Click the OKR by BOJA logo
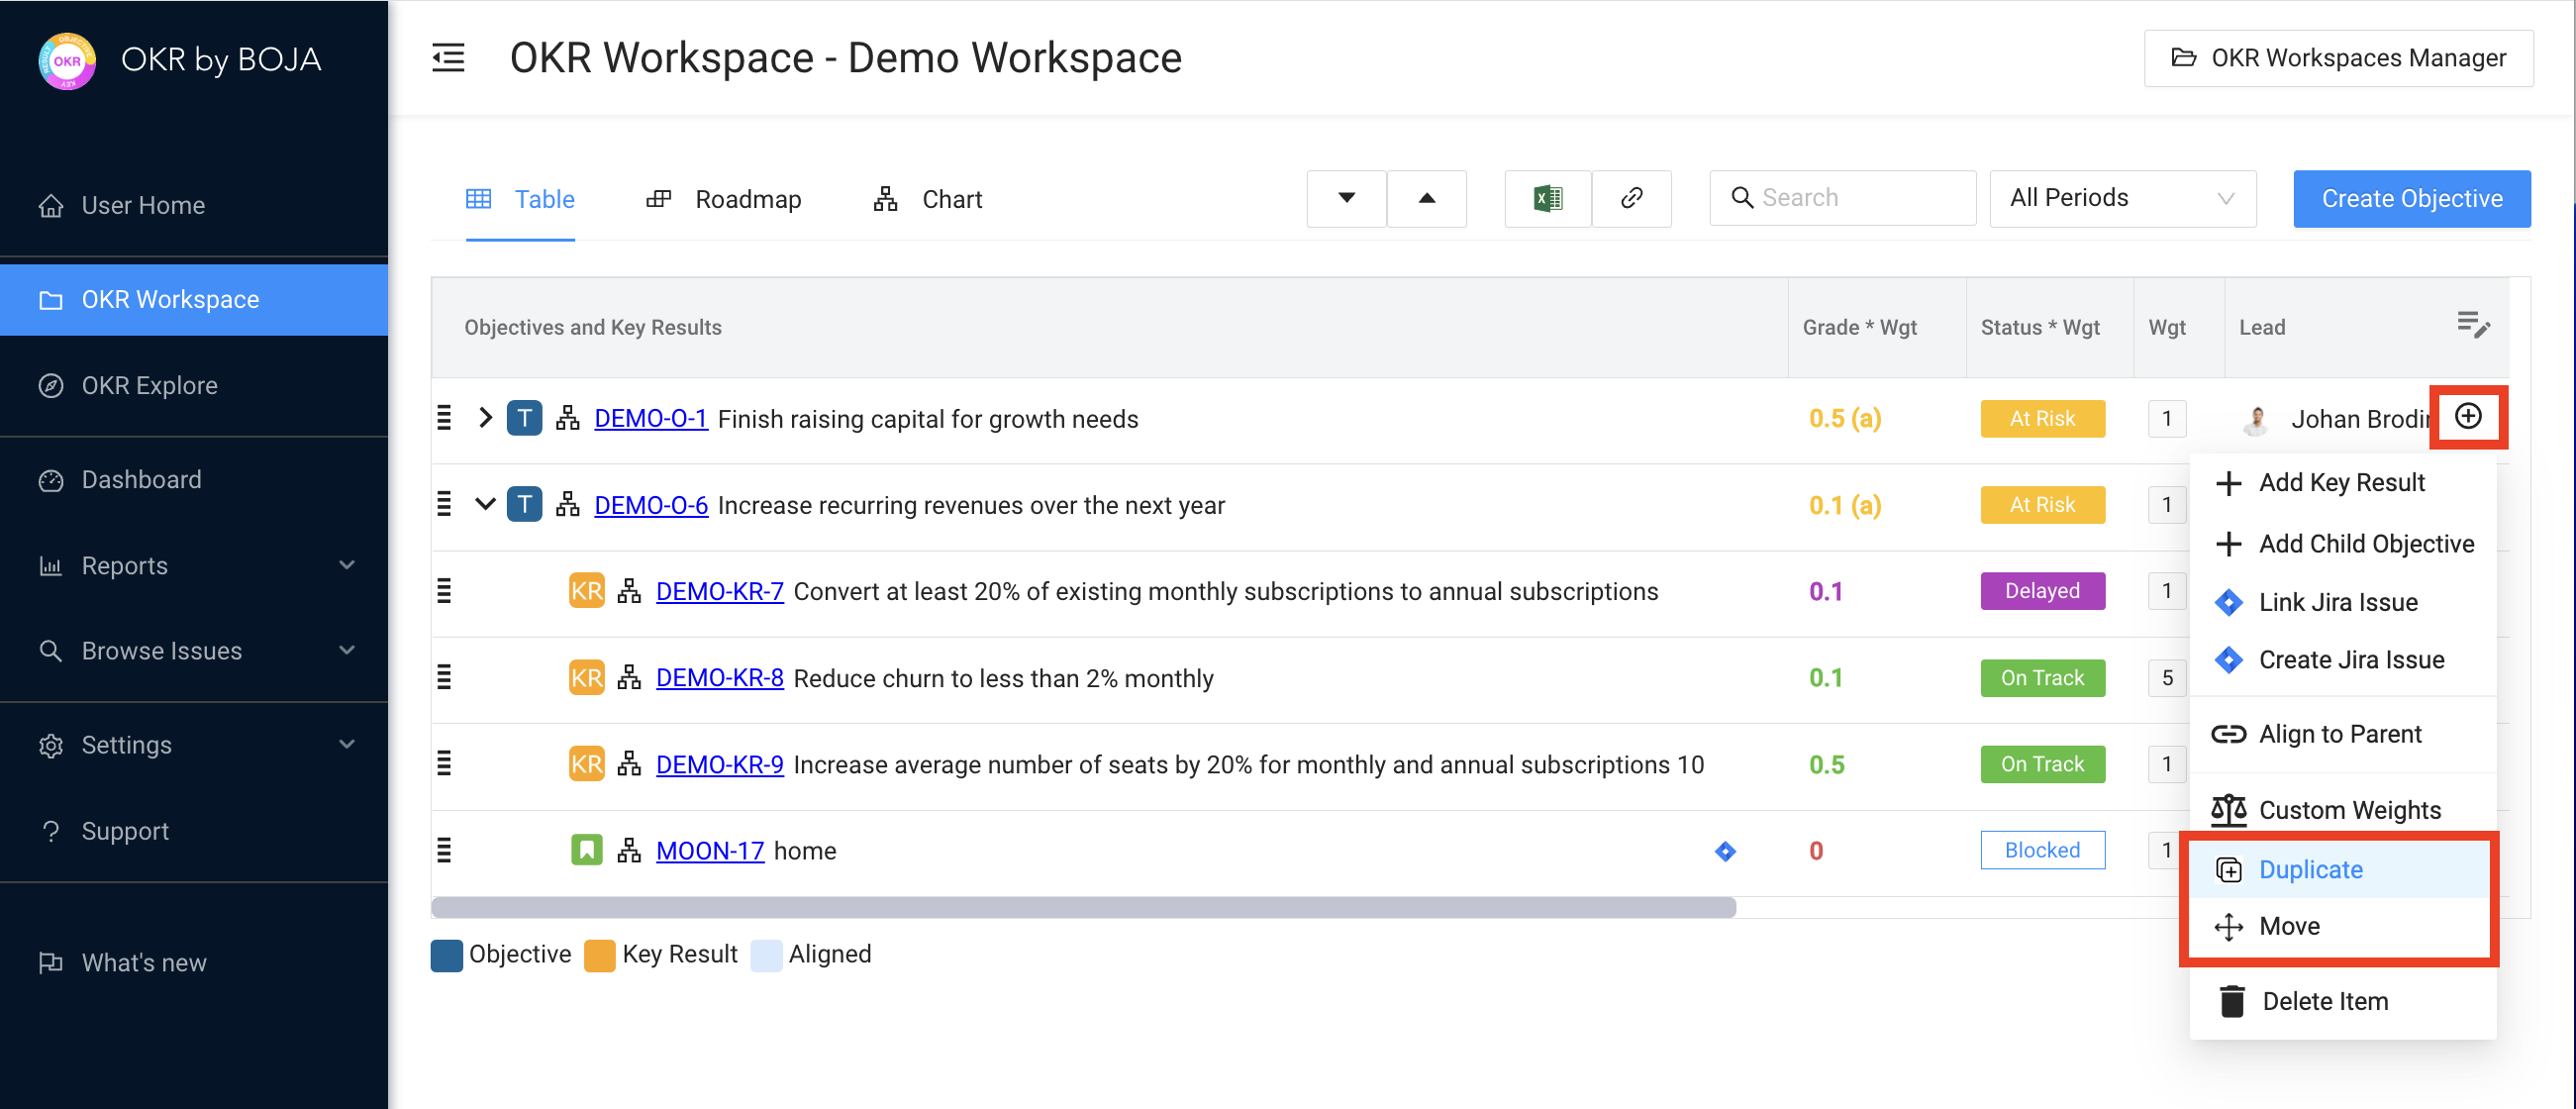The image size is (2576, 1109). coord(67,60)
